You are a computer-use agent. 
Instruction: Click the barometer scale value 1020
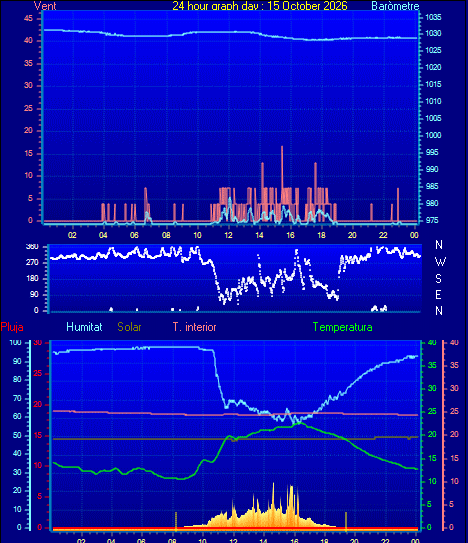pyautogui.click(x=433, y=68)
